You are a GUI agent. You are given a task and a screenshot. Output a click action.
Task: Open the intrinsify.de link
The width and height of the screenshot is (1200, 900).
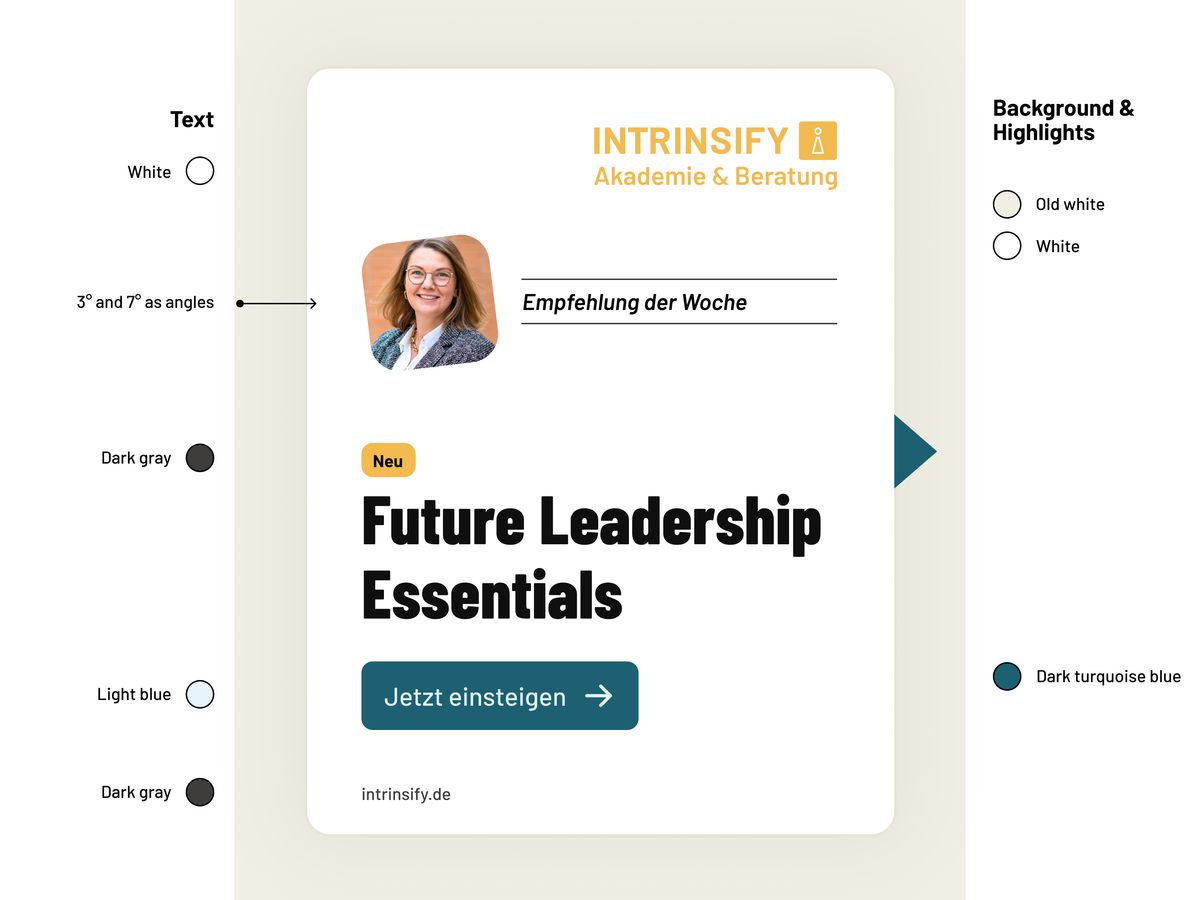406,794
